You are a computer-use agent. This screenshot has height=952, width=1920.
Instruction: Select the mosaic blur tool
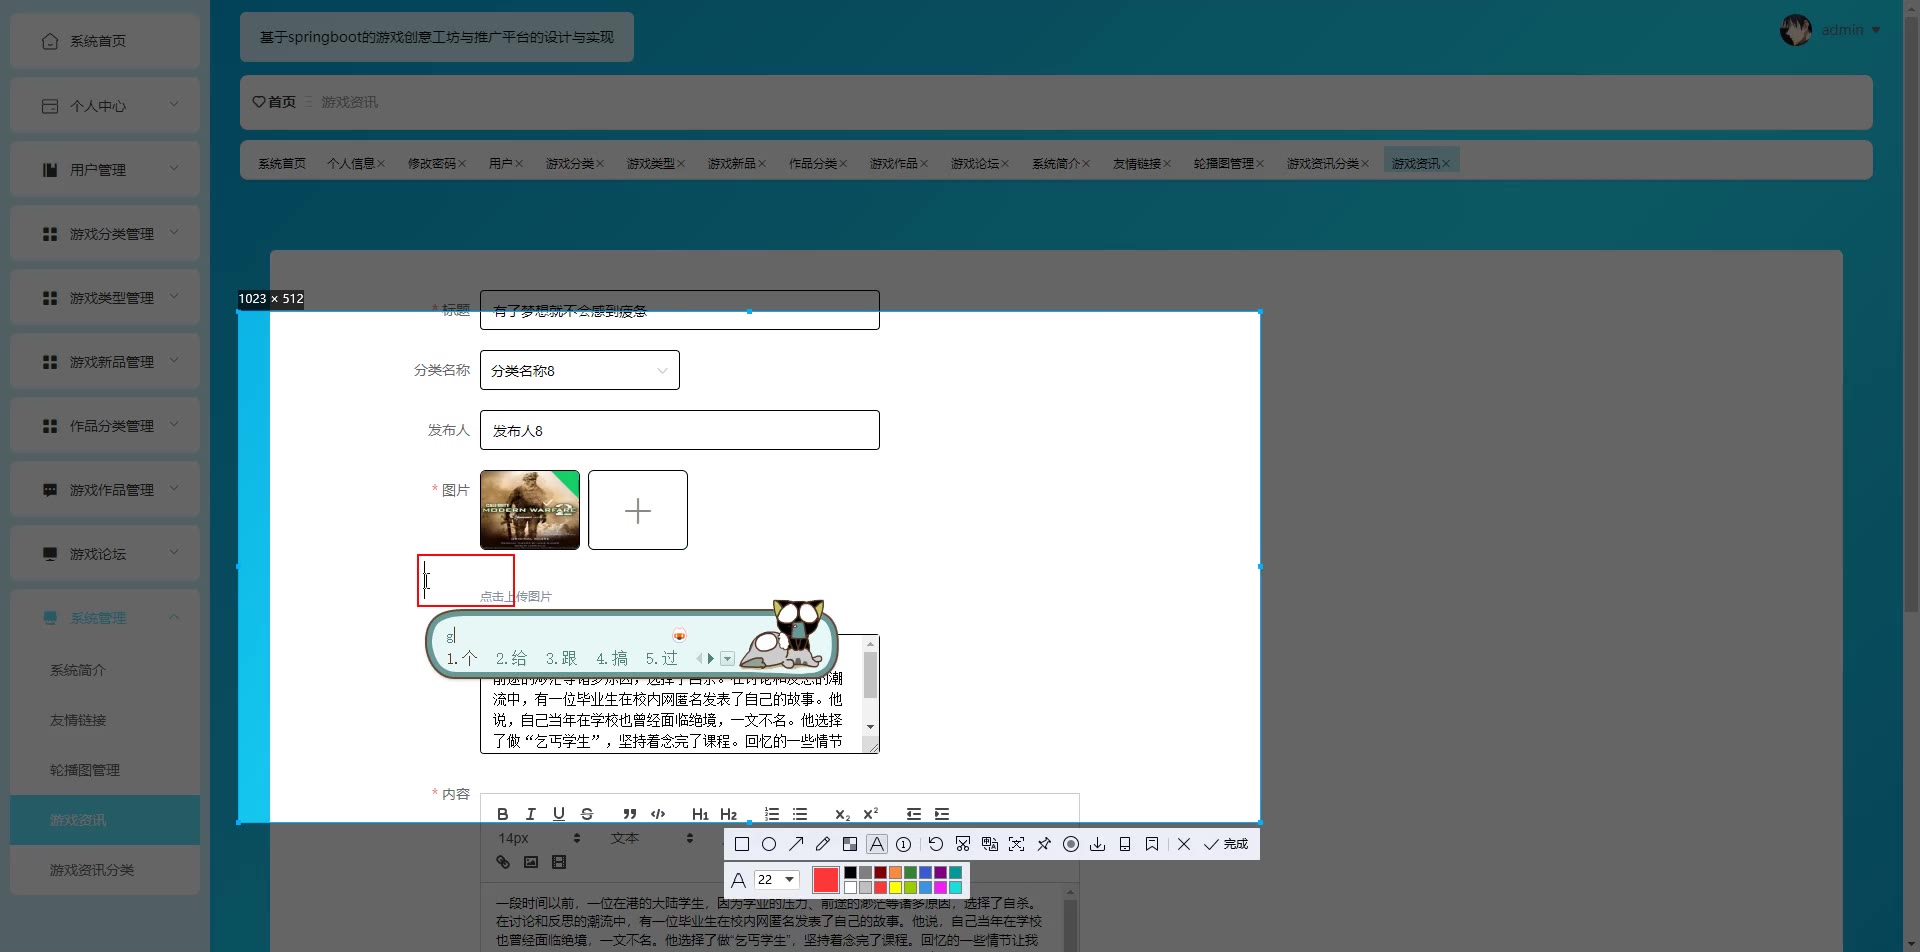(850, 844)
